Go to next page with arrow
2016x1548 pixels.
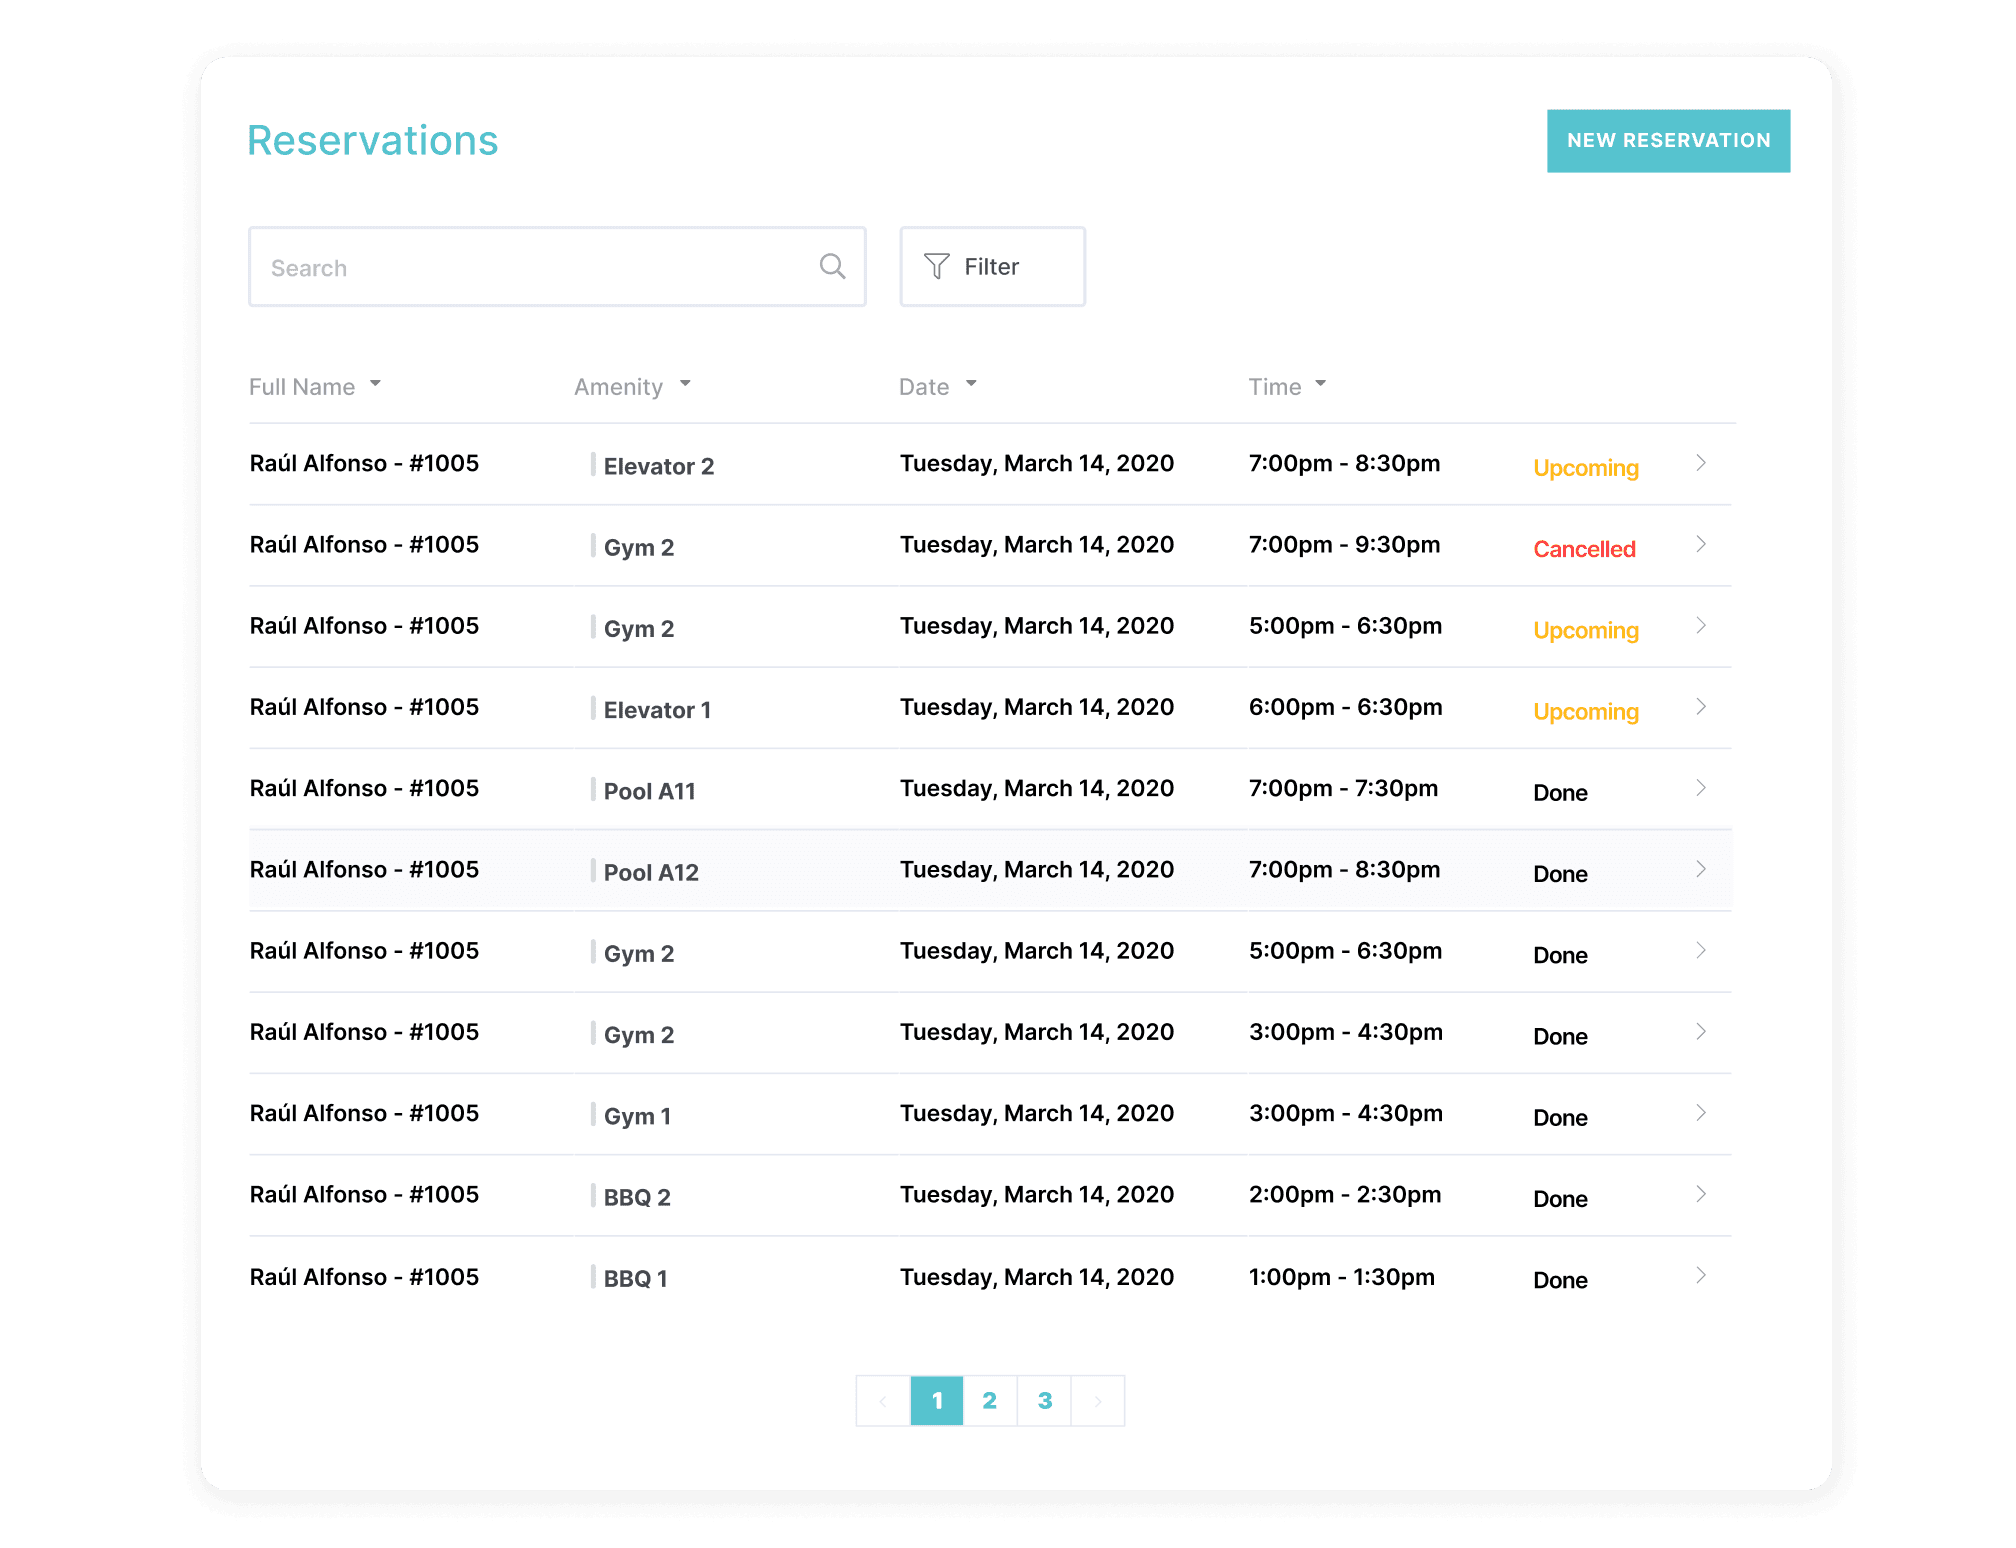[x=1097, y=1401]
